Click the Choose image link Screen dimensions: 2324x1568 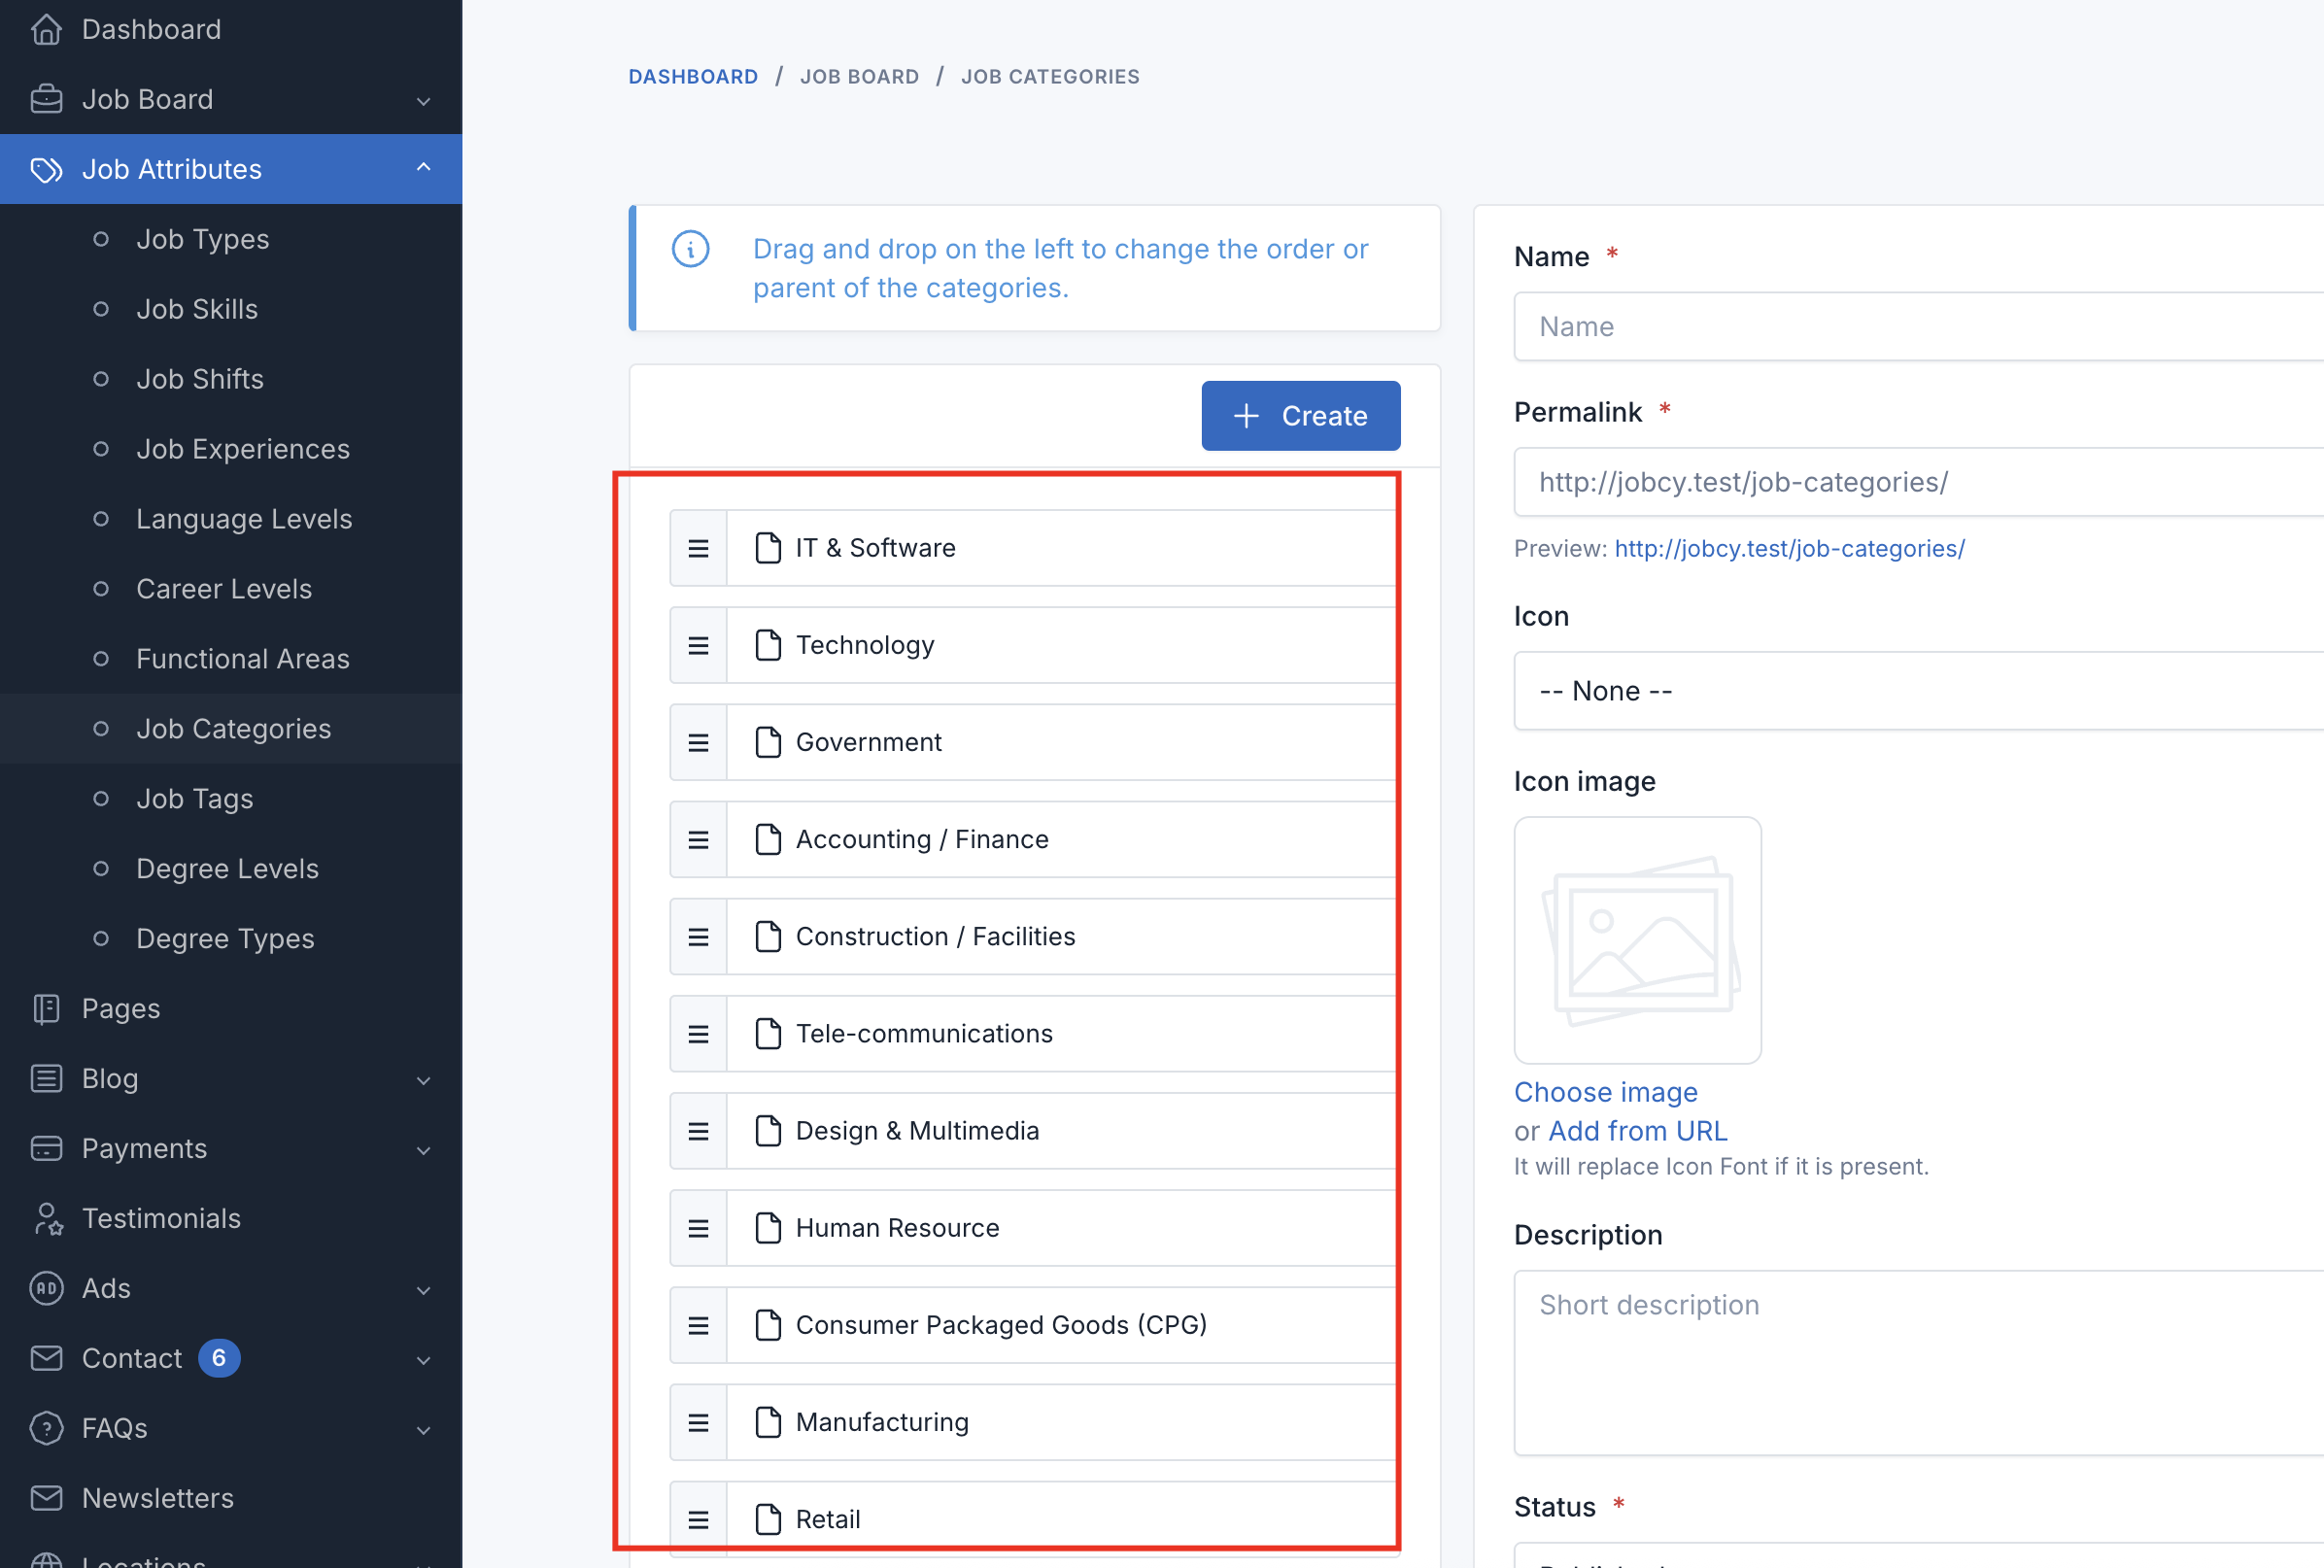click(x=1605, y=1092)
